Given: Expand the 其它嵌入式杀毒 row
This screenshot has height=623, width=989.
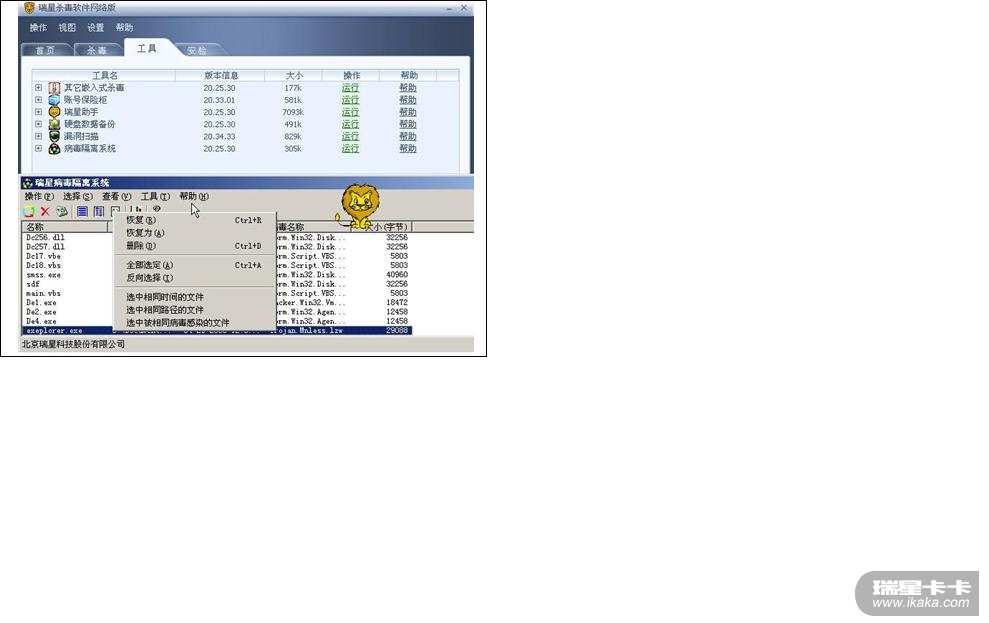Looking at the screenshot, I should (38, 88).
